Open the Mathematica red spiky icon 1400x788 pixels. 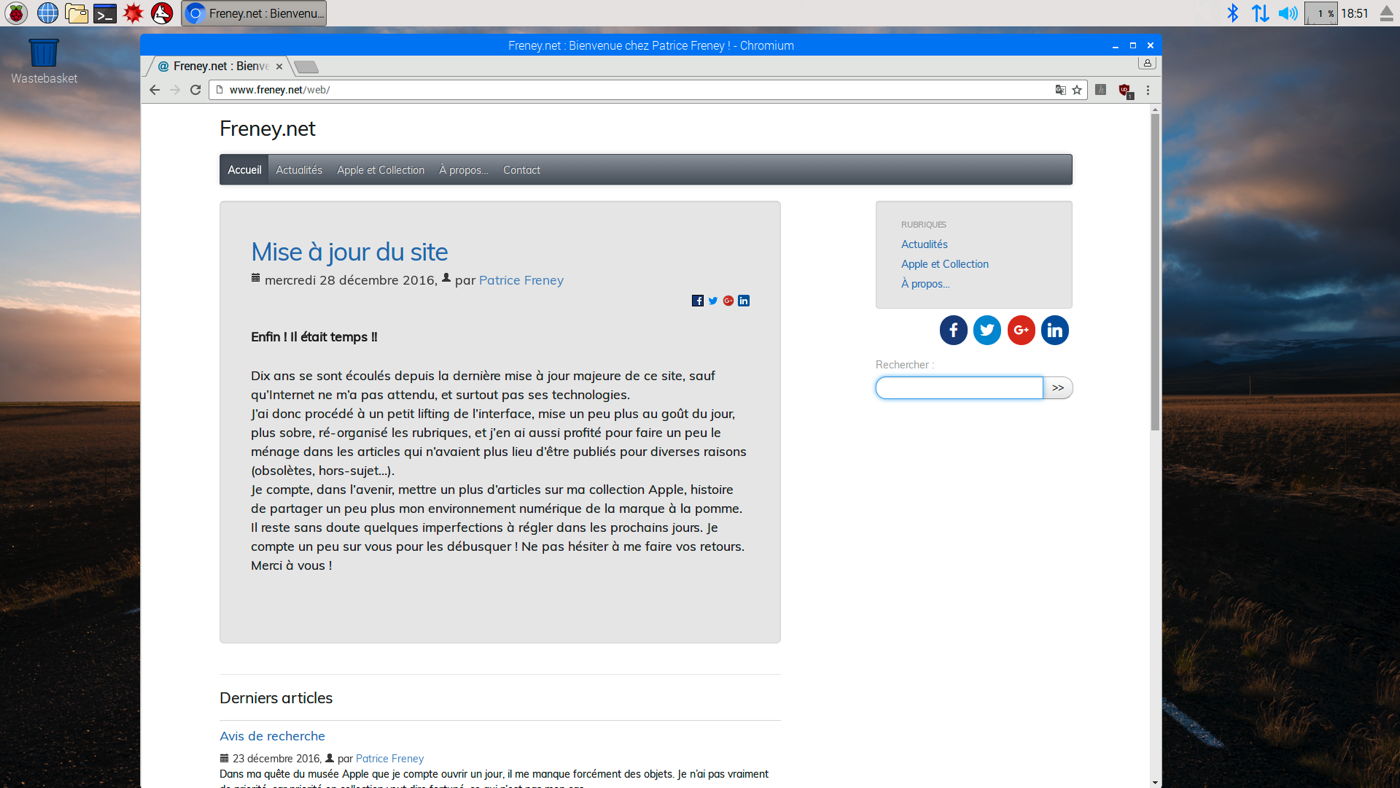click(133, 13)
